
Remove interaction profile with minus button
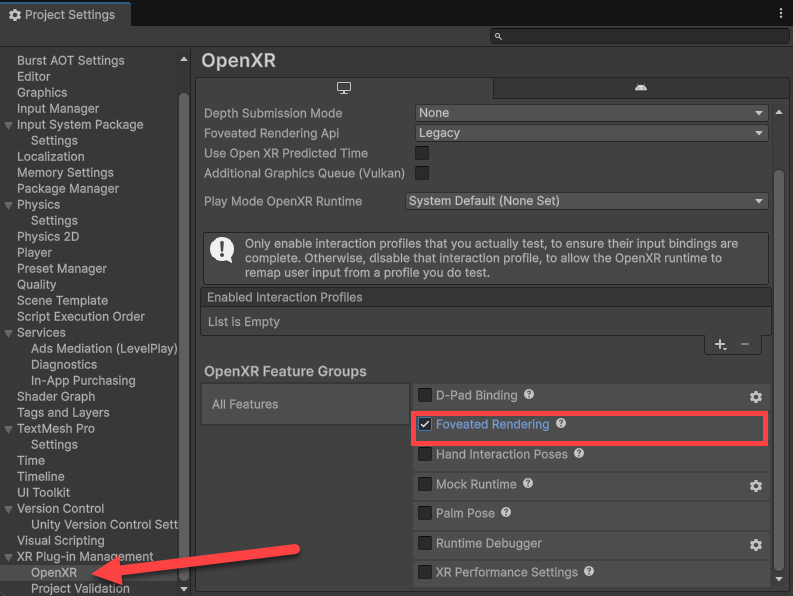[x=744, y=344]
